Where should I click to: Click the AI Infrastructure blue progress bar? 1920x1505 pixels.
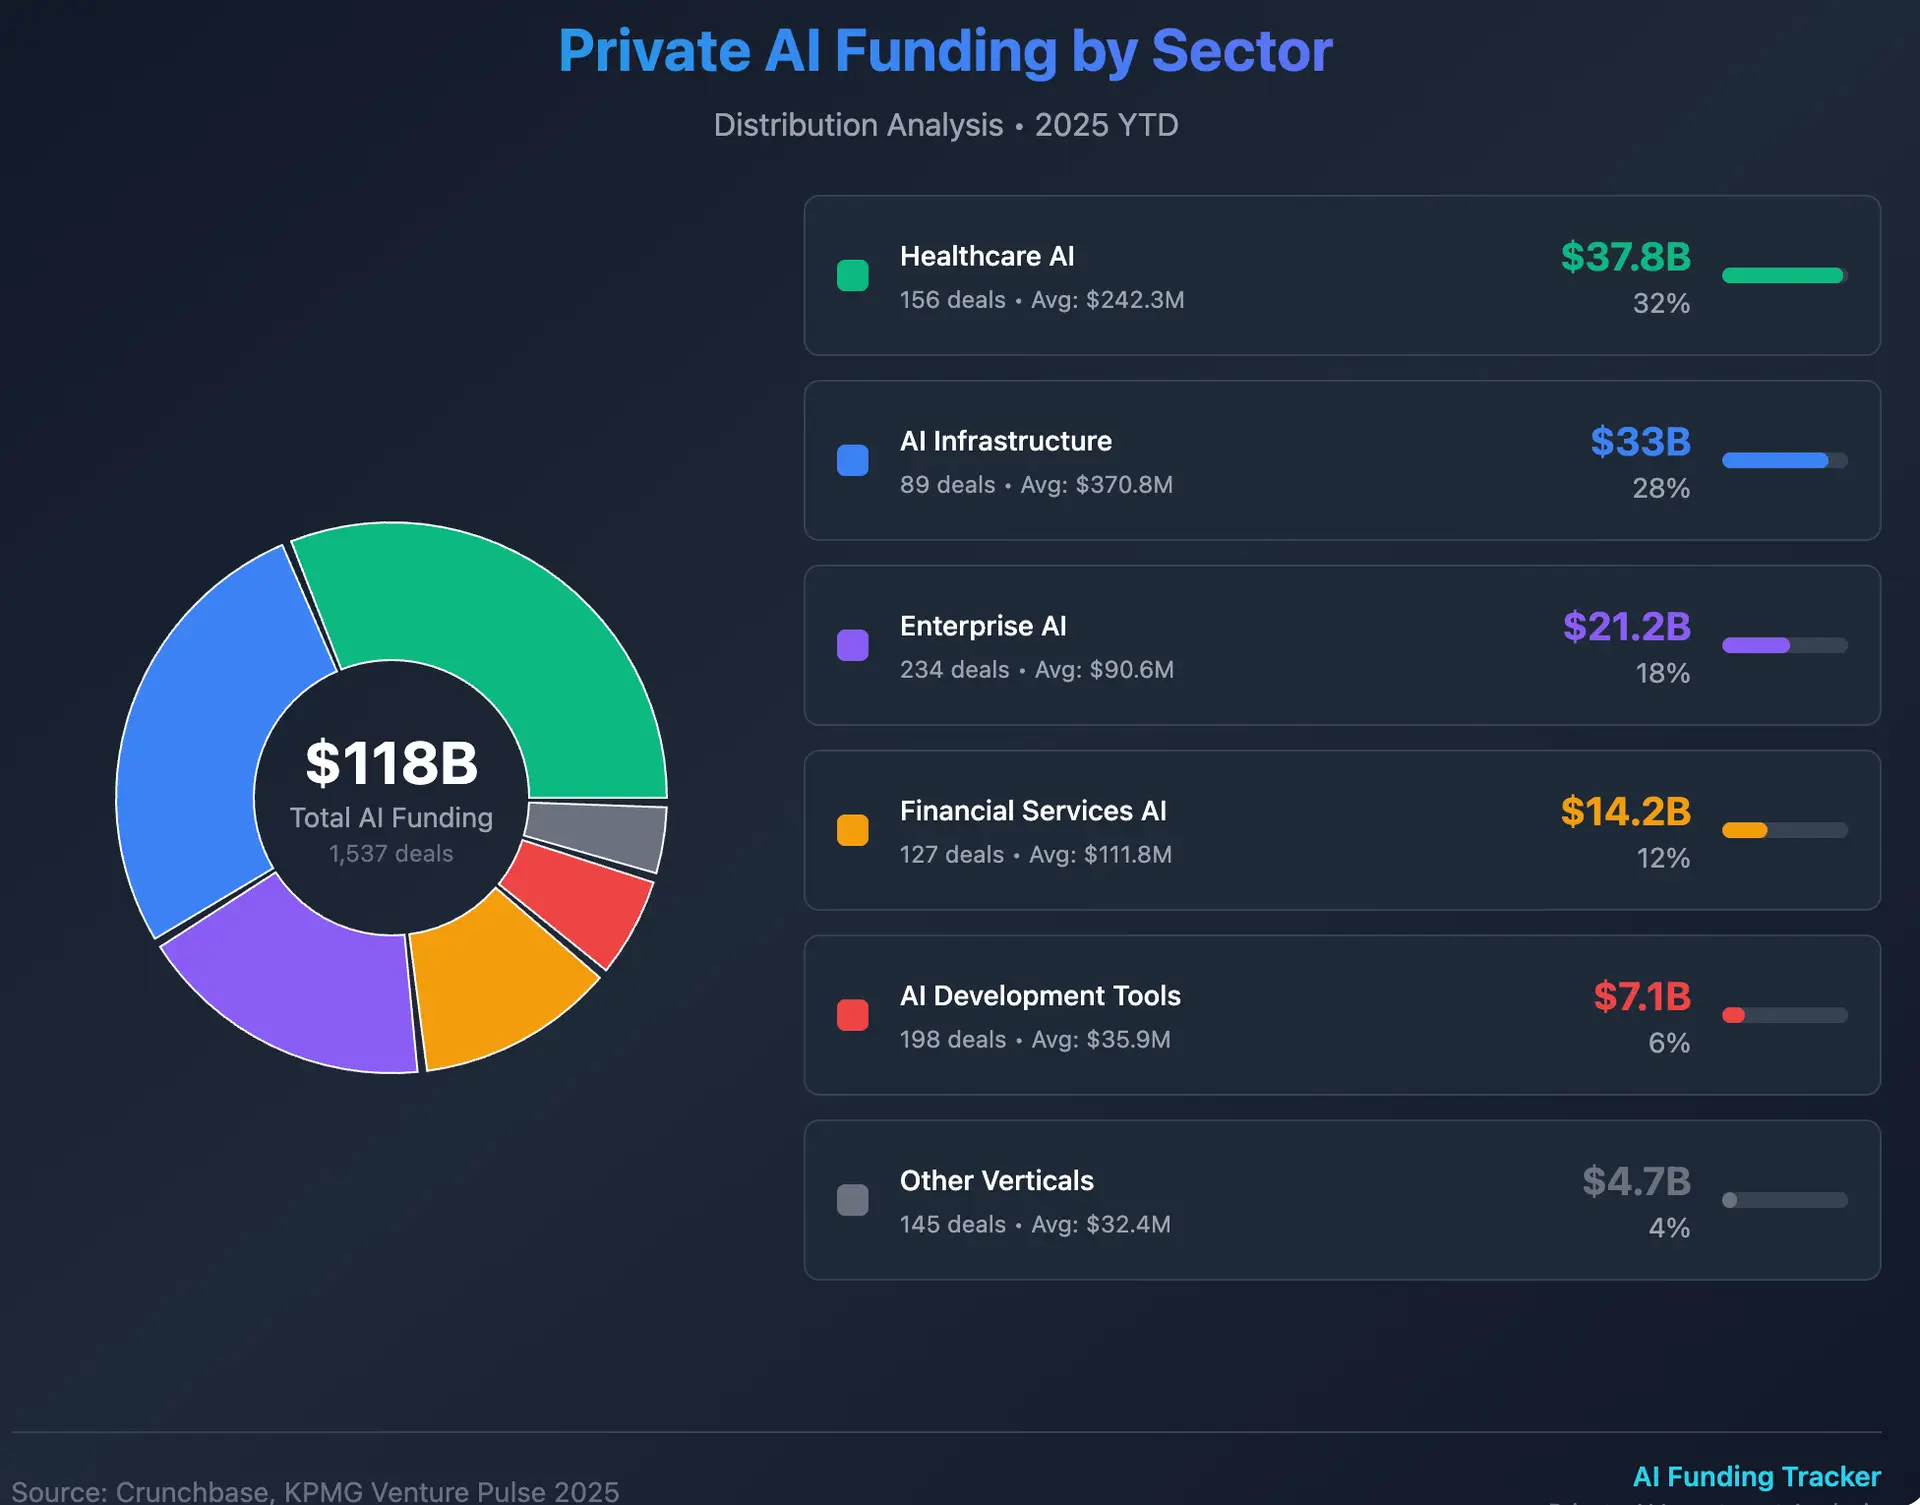(x=1775, y=461)
